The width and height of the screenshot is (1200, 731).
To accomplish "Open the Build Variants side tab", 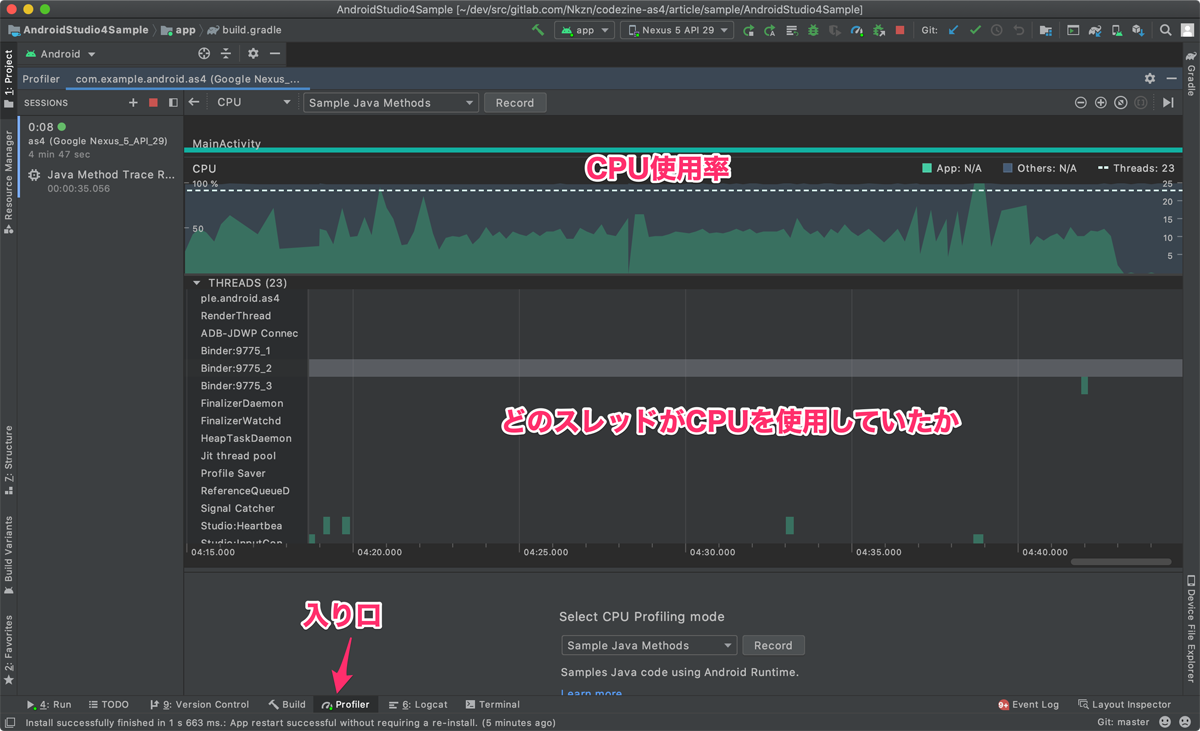I will 9,555.
